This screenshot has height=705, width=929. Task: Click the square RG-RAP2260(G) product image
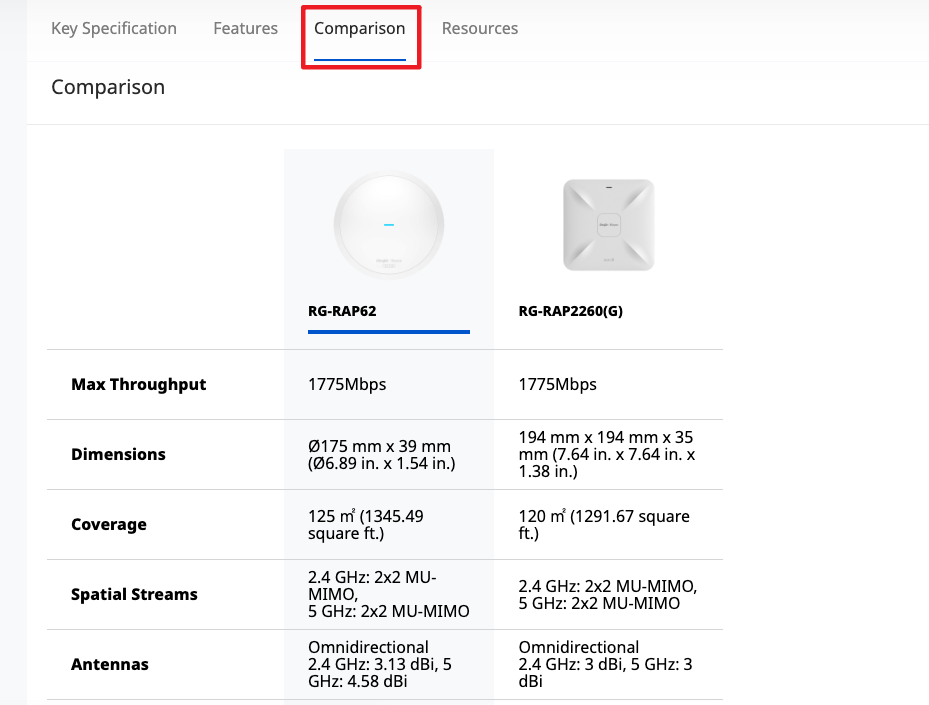pyautogui.click(x=608, y=224)
